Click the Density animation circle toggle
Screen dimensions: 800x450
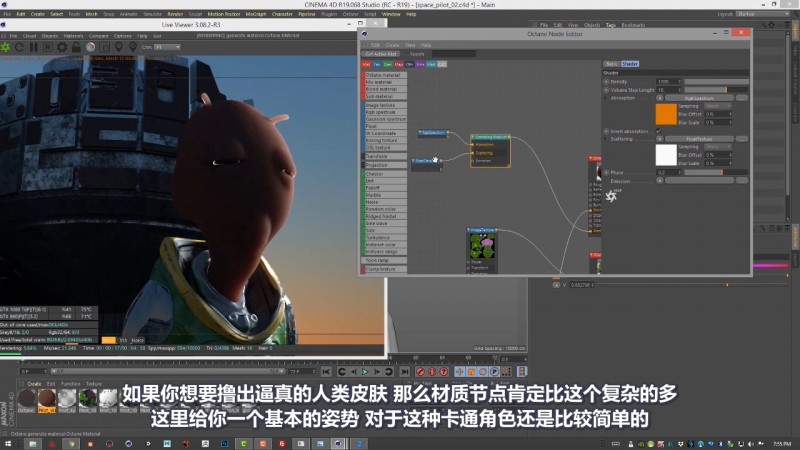point(606,82)
